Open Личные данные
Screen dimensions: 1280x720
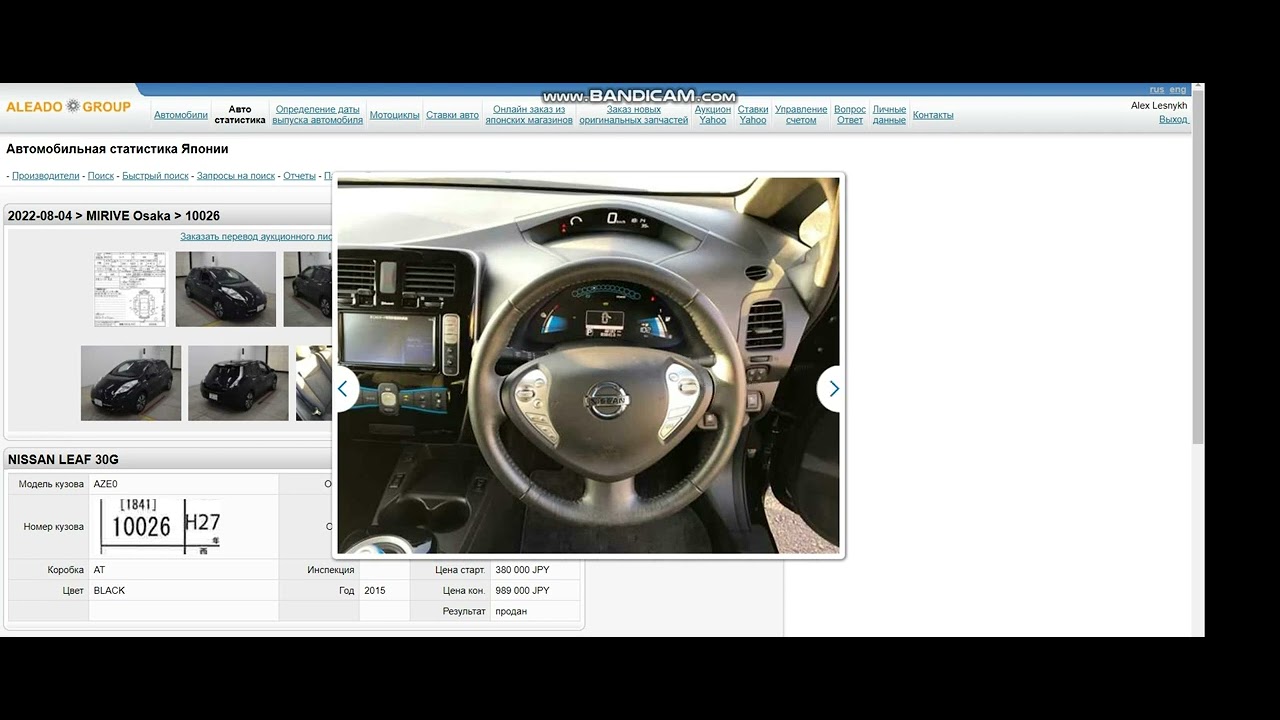point(889,115)
